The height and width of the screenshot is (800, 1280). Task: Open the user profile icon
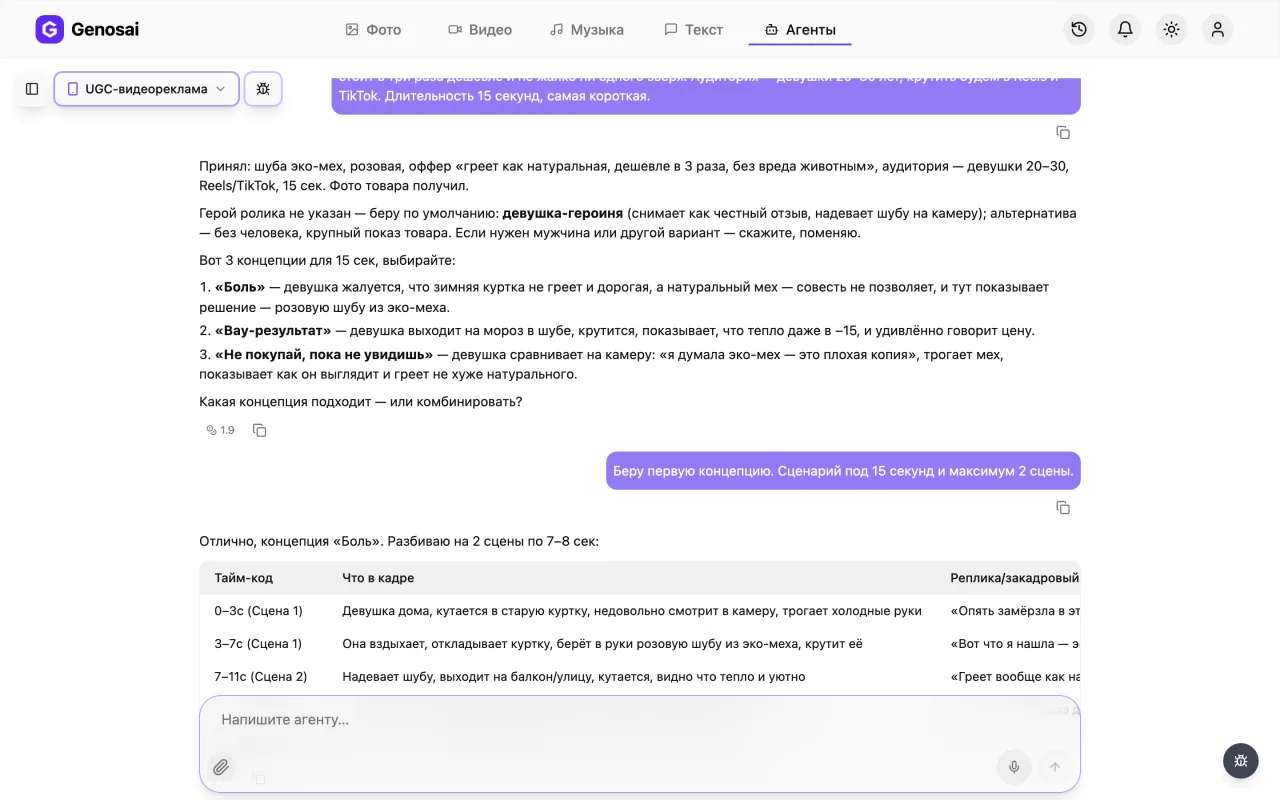point(1218,29)
